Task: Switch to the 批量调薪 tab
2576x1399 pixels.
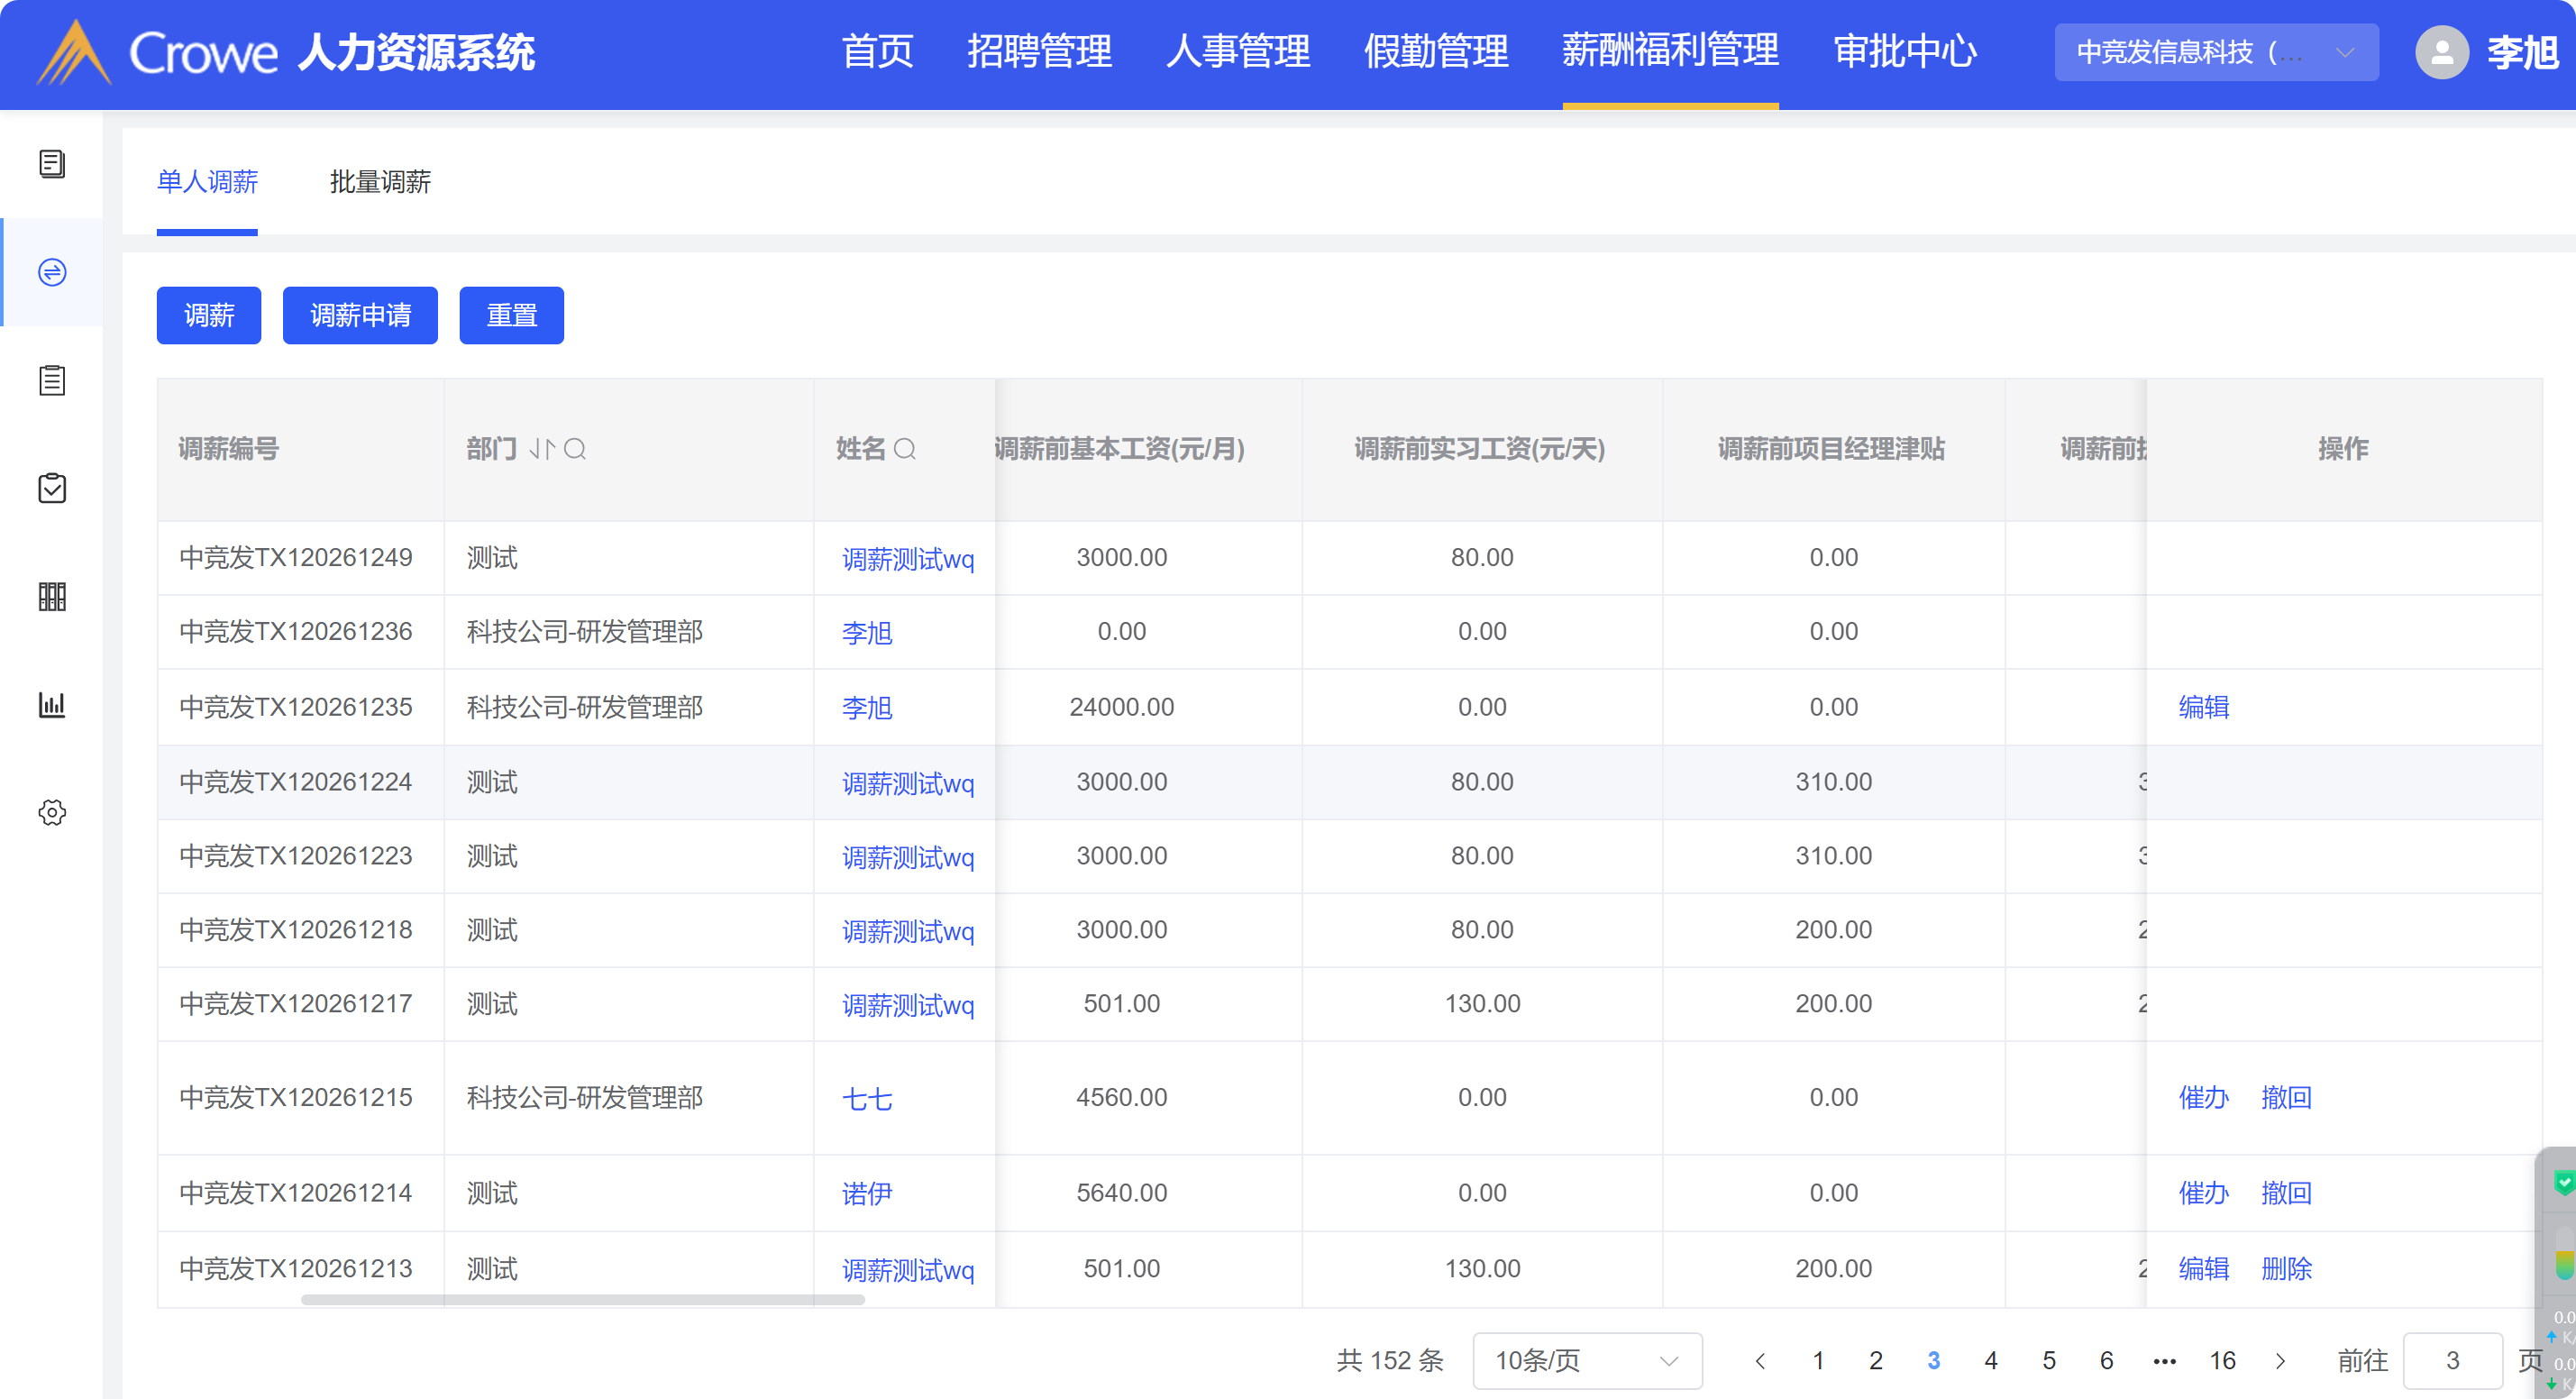Action: [380, 182]
